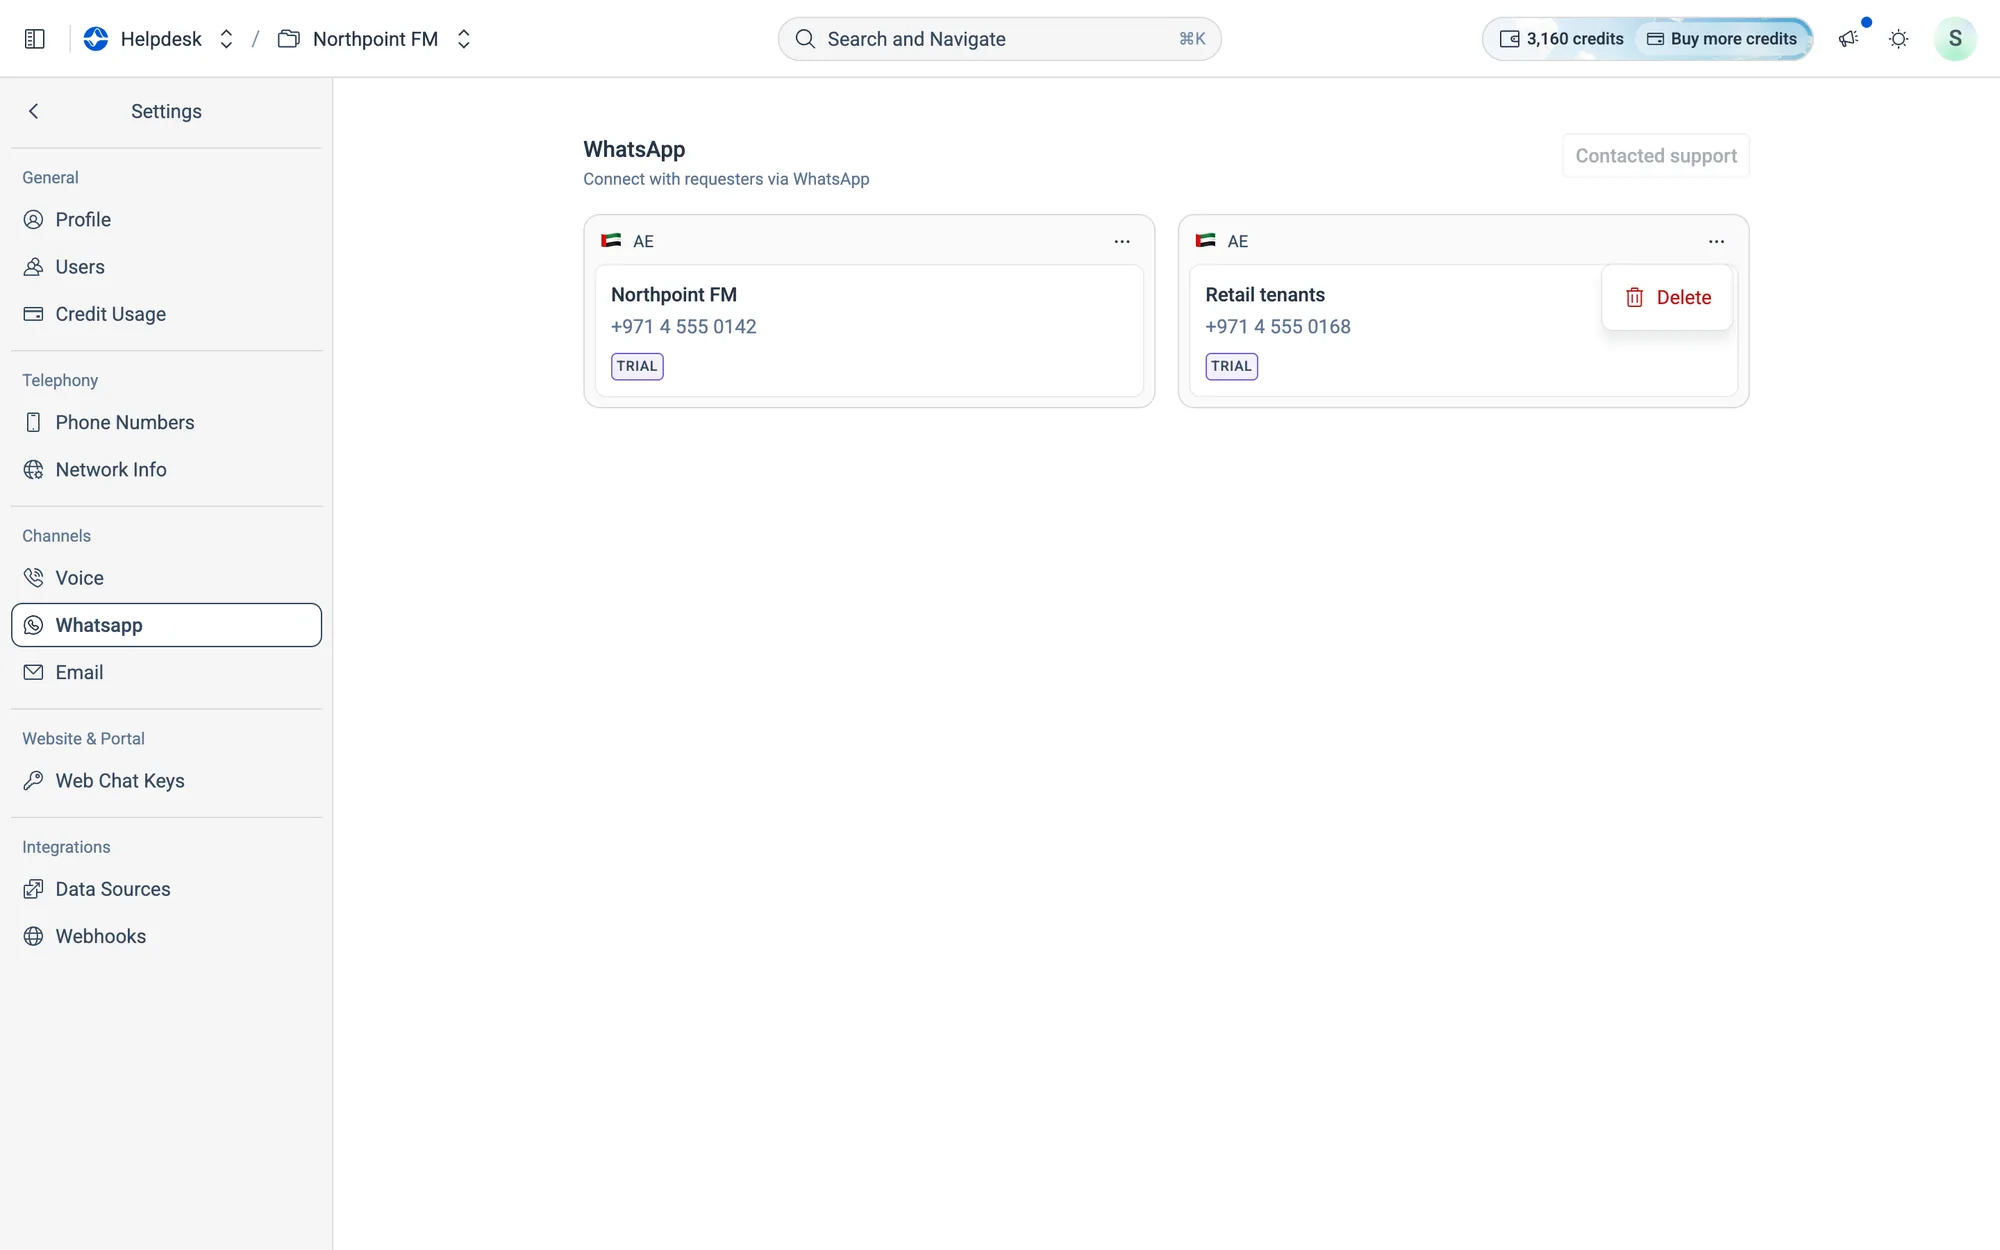Click the Retail tenants card title
The height and width of the screenshot is (1250, 2000).
point(1265,295)
